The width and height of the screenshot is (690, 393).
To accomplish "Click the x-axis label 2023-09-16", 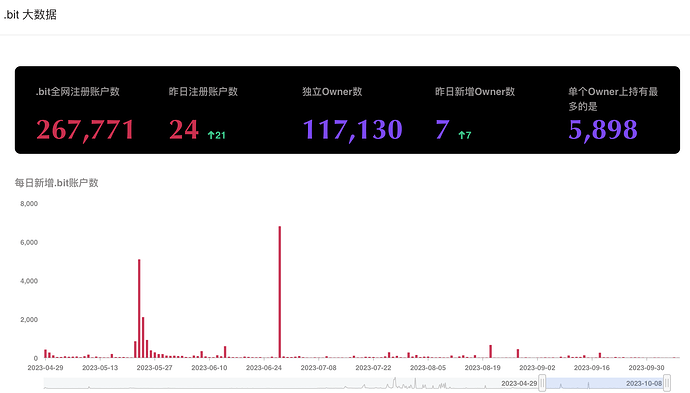I will tap(591, 367).
